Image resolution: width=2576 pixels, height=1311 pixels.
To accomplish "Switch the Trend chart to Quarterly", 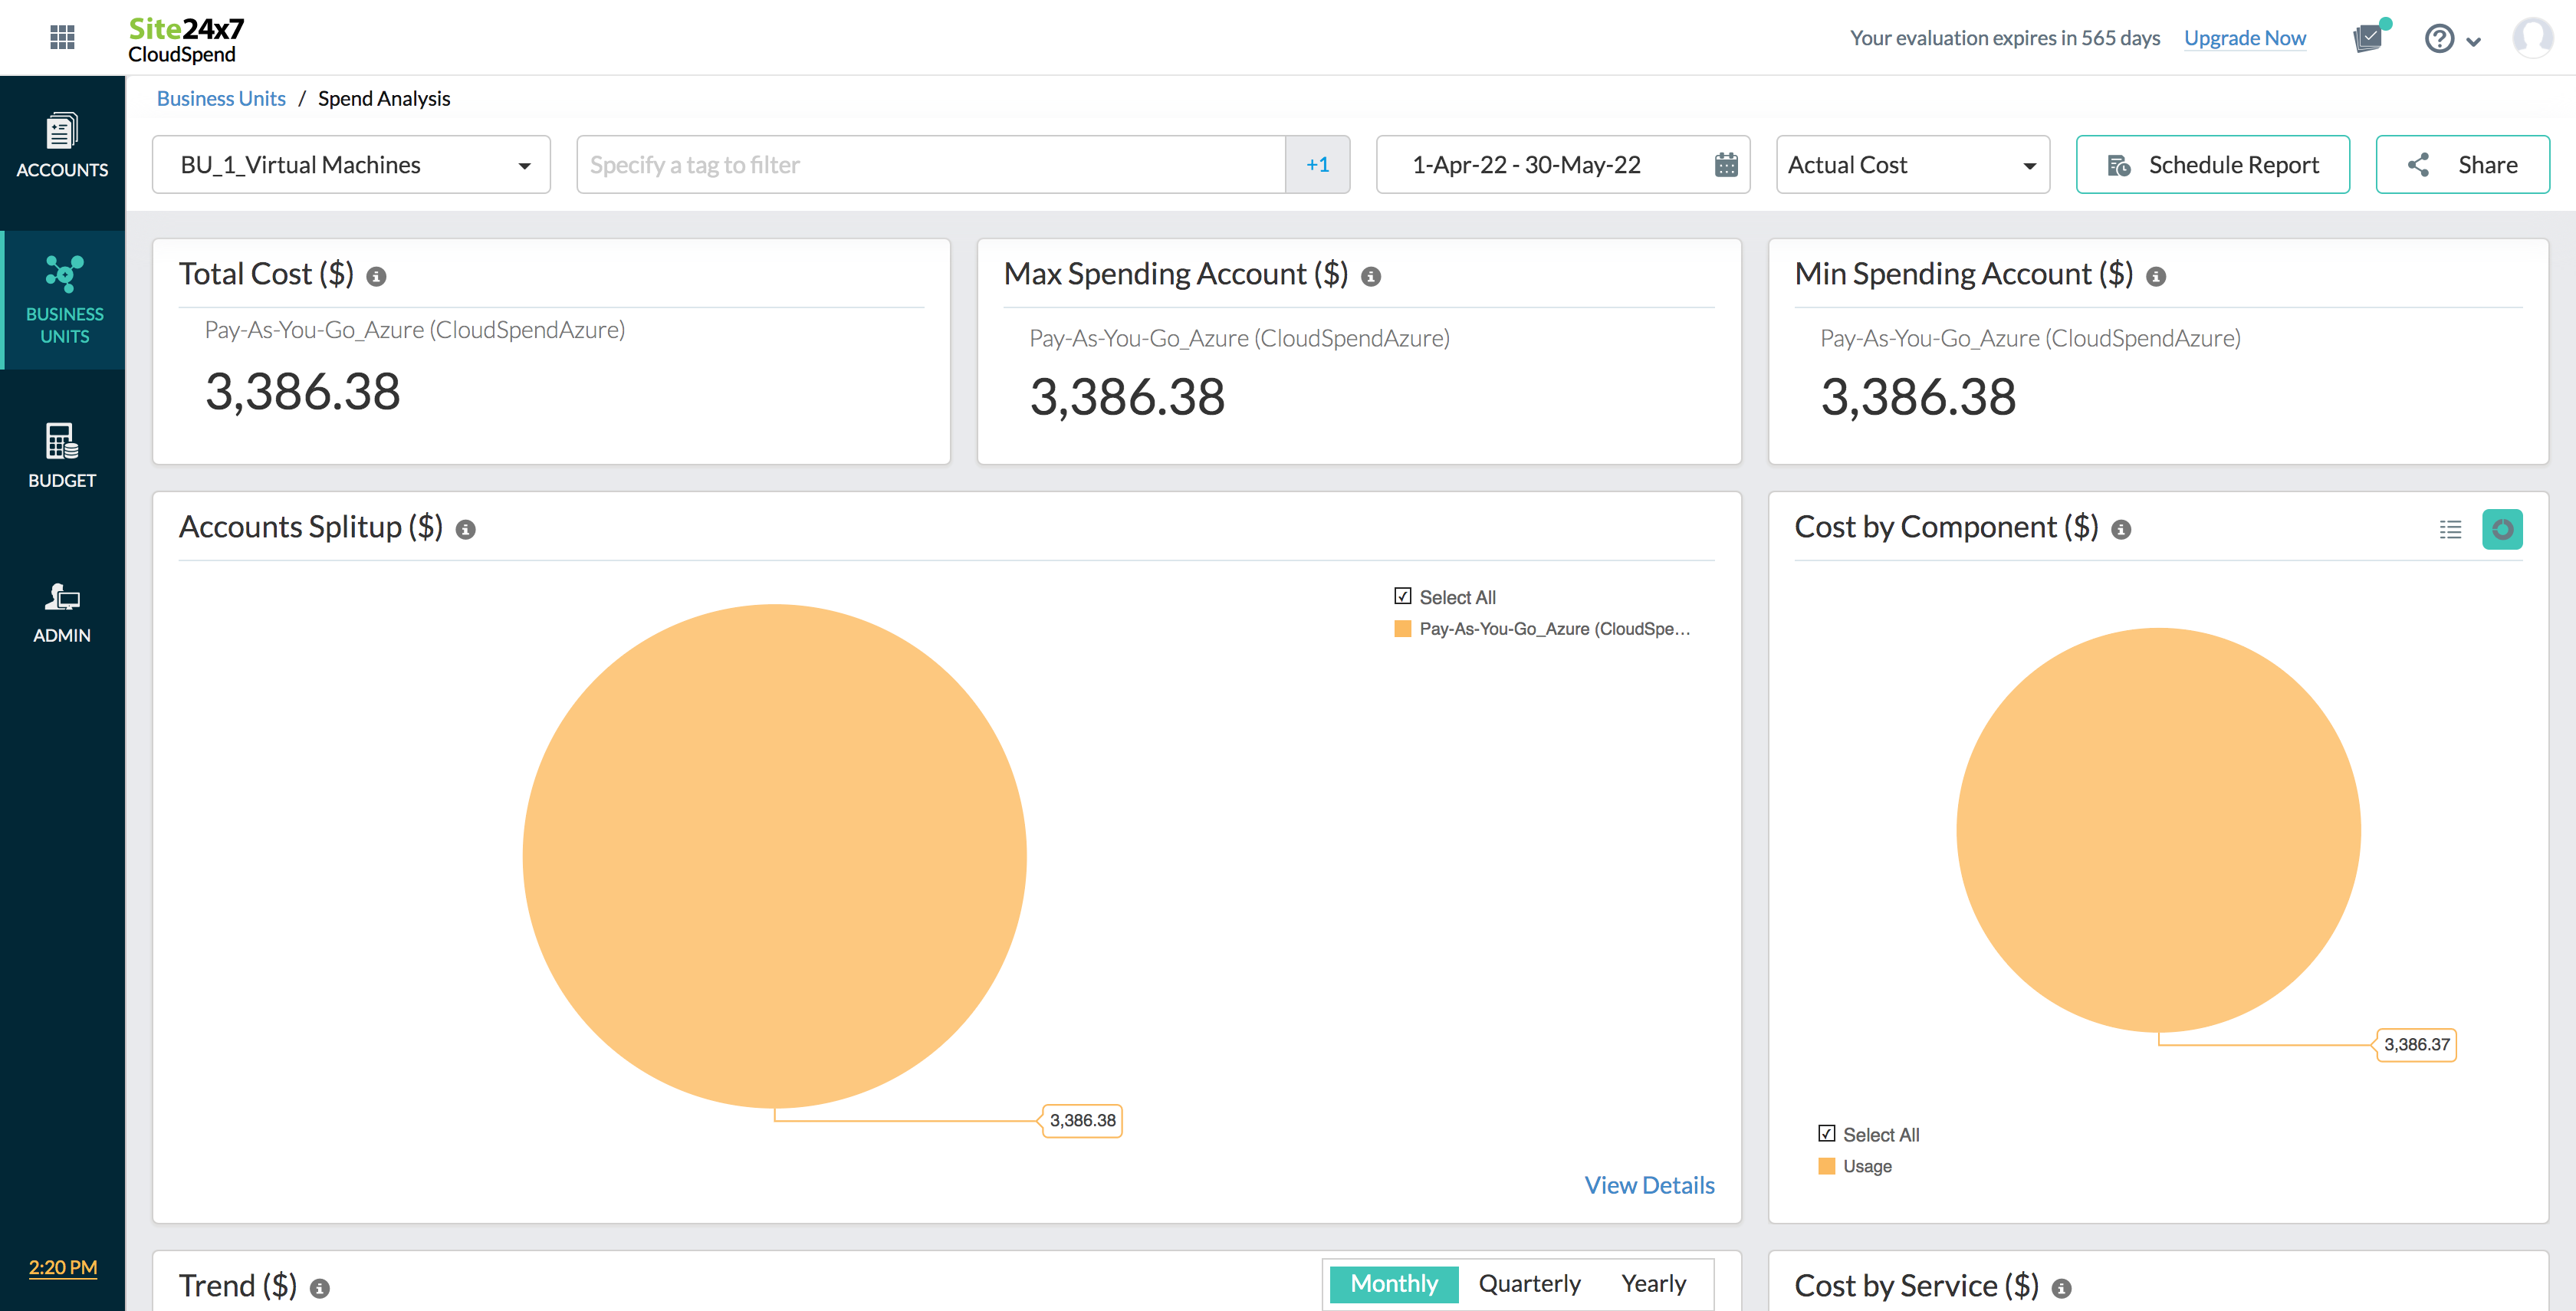I will click(1530, 1283).
